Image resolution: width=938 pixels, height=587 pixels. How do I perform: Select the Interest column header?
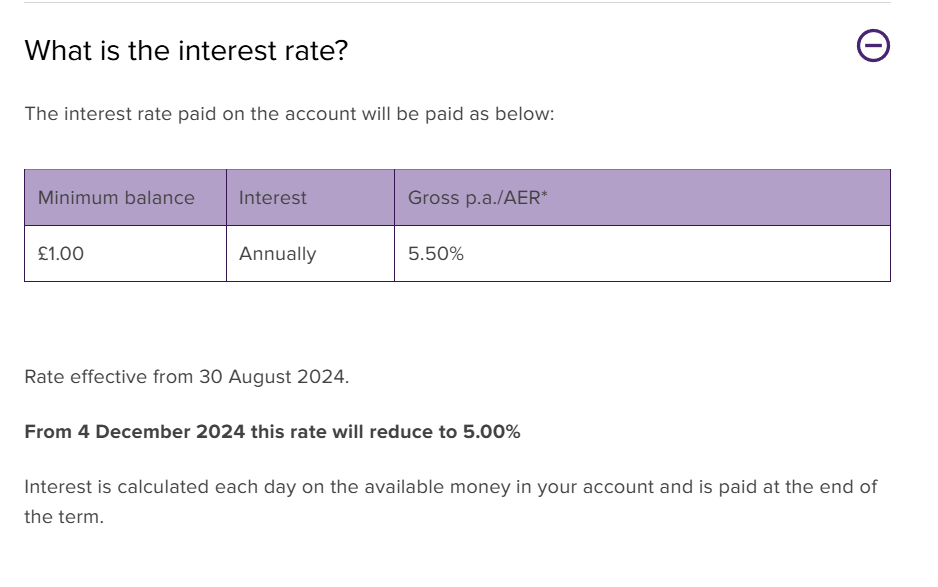(310, 197)
